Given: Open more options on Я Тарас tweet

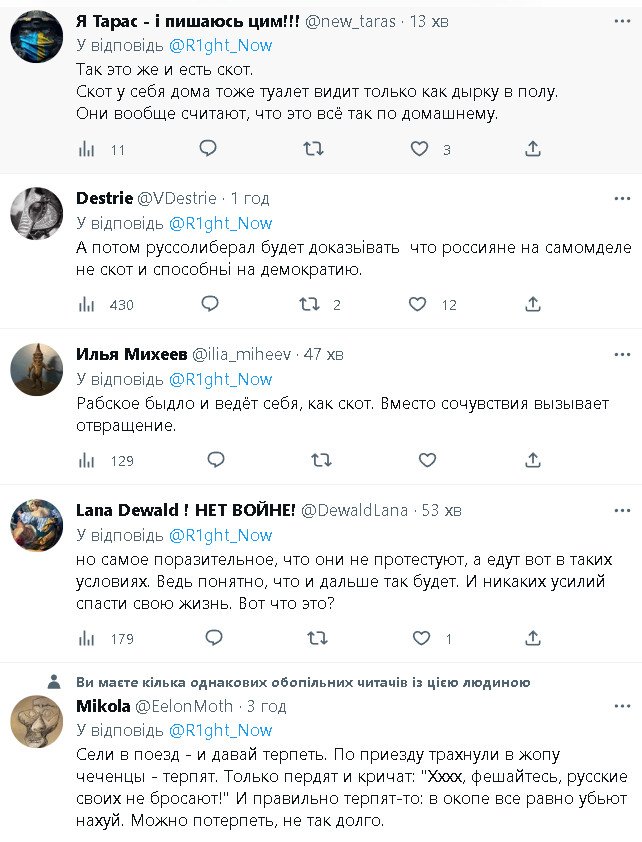Looking at the screenshot, I should pos(622,20).
